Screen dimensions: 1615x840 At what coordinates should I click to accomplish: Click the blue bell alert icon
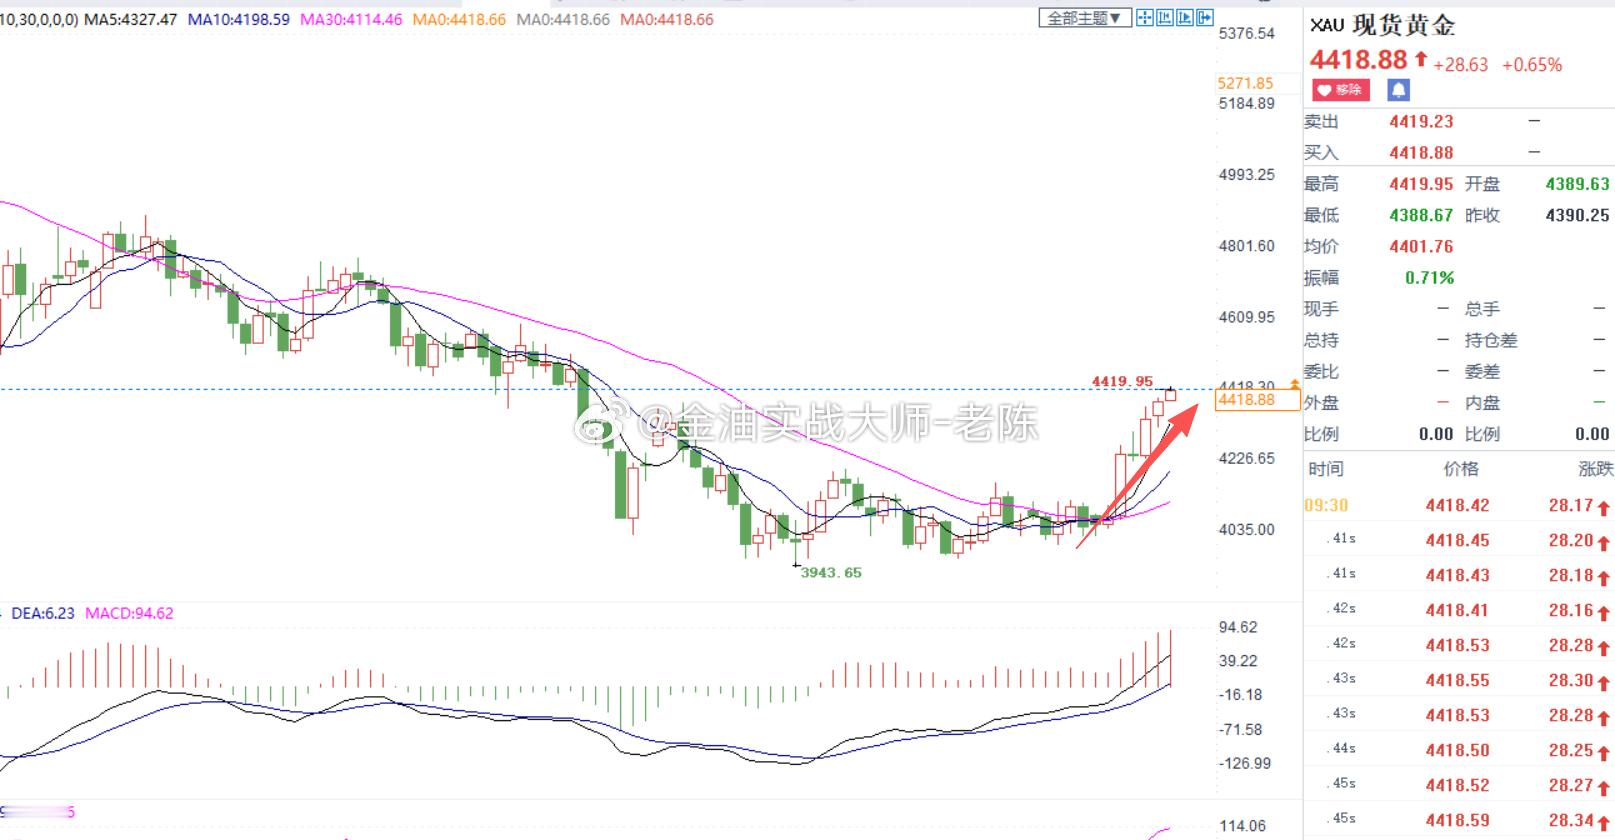coord(1398,90)
